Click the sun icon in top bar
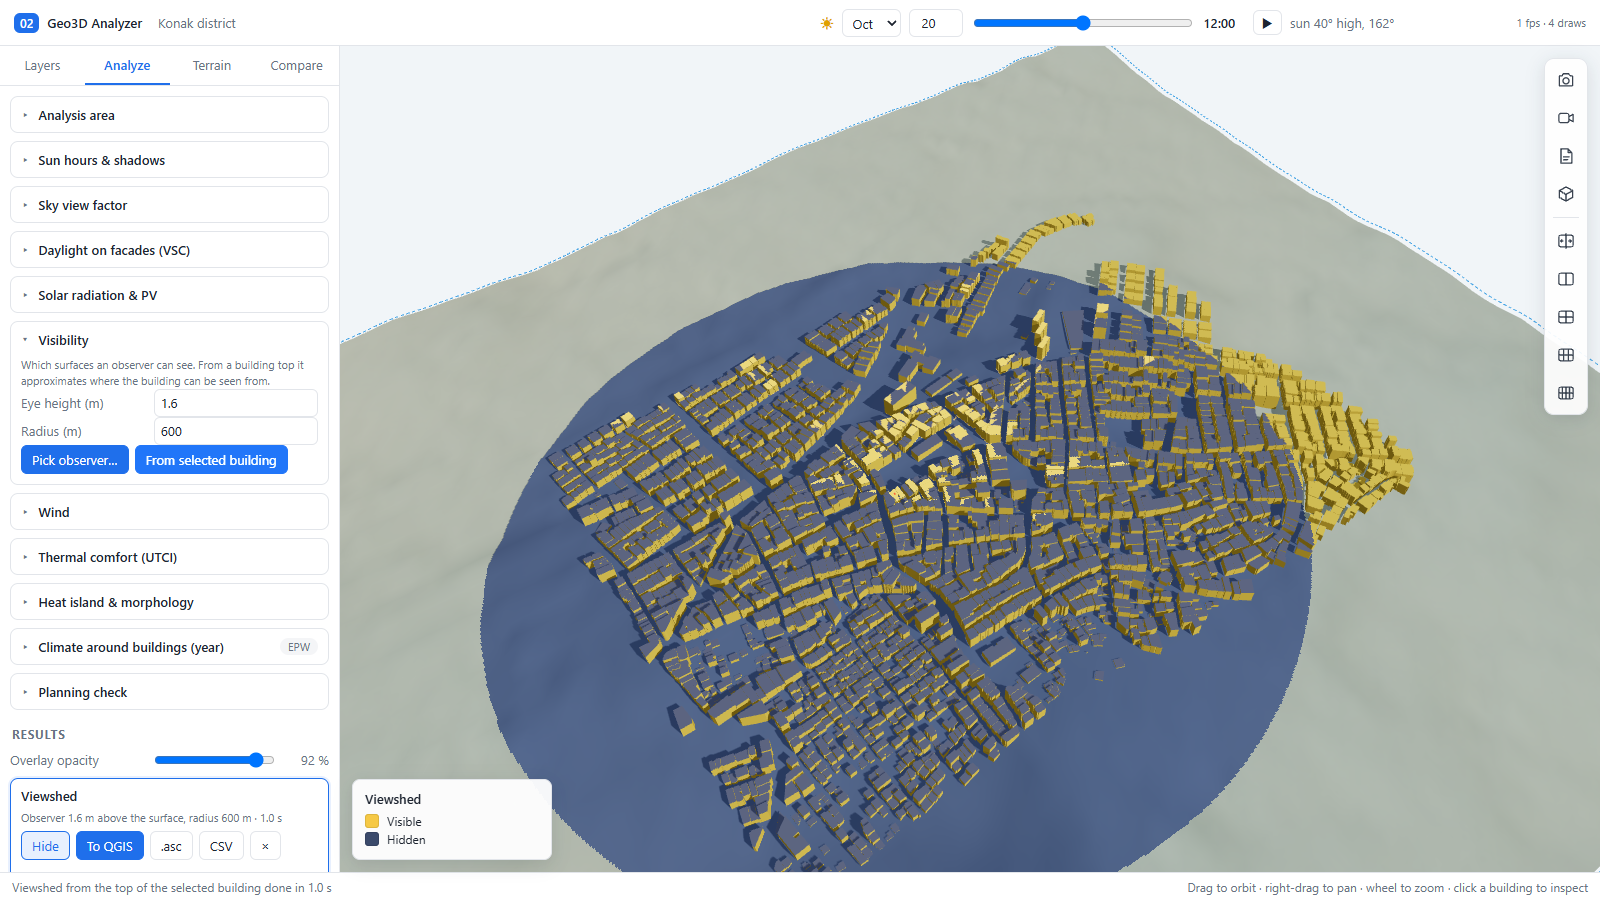Image resolution: width=1600 pixels, height=900 pixels. click(x=827, y=23)
